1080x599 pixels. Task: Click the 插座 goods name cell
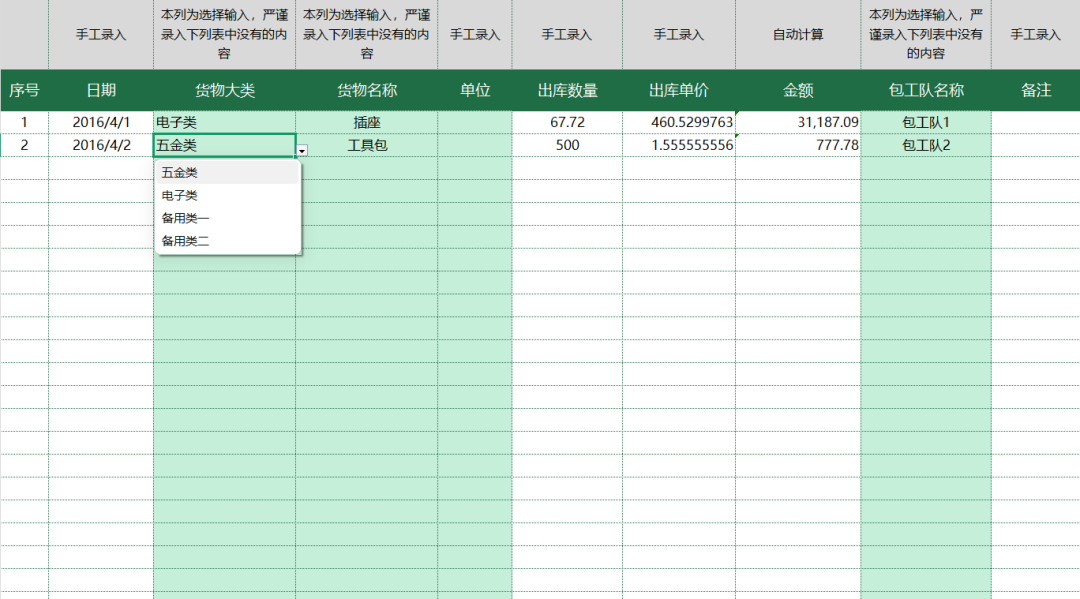367,121
